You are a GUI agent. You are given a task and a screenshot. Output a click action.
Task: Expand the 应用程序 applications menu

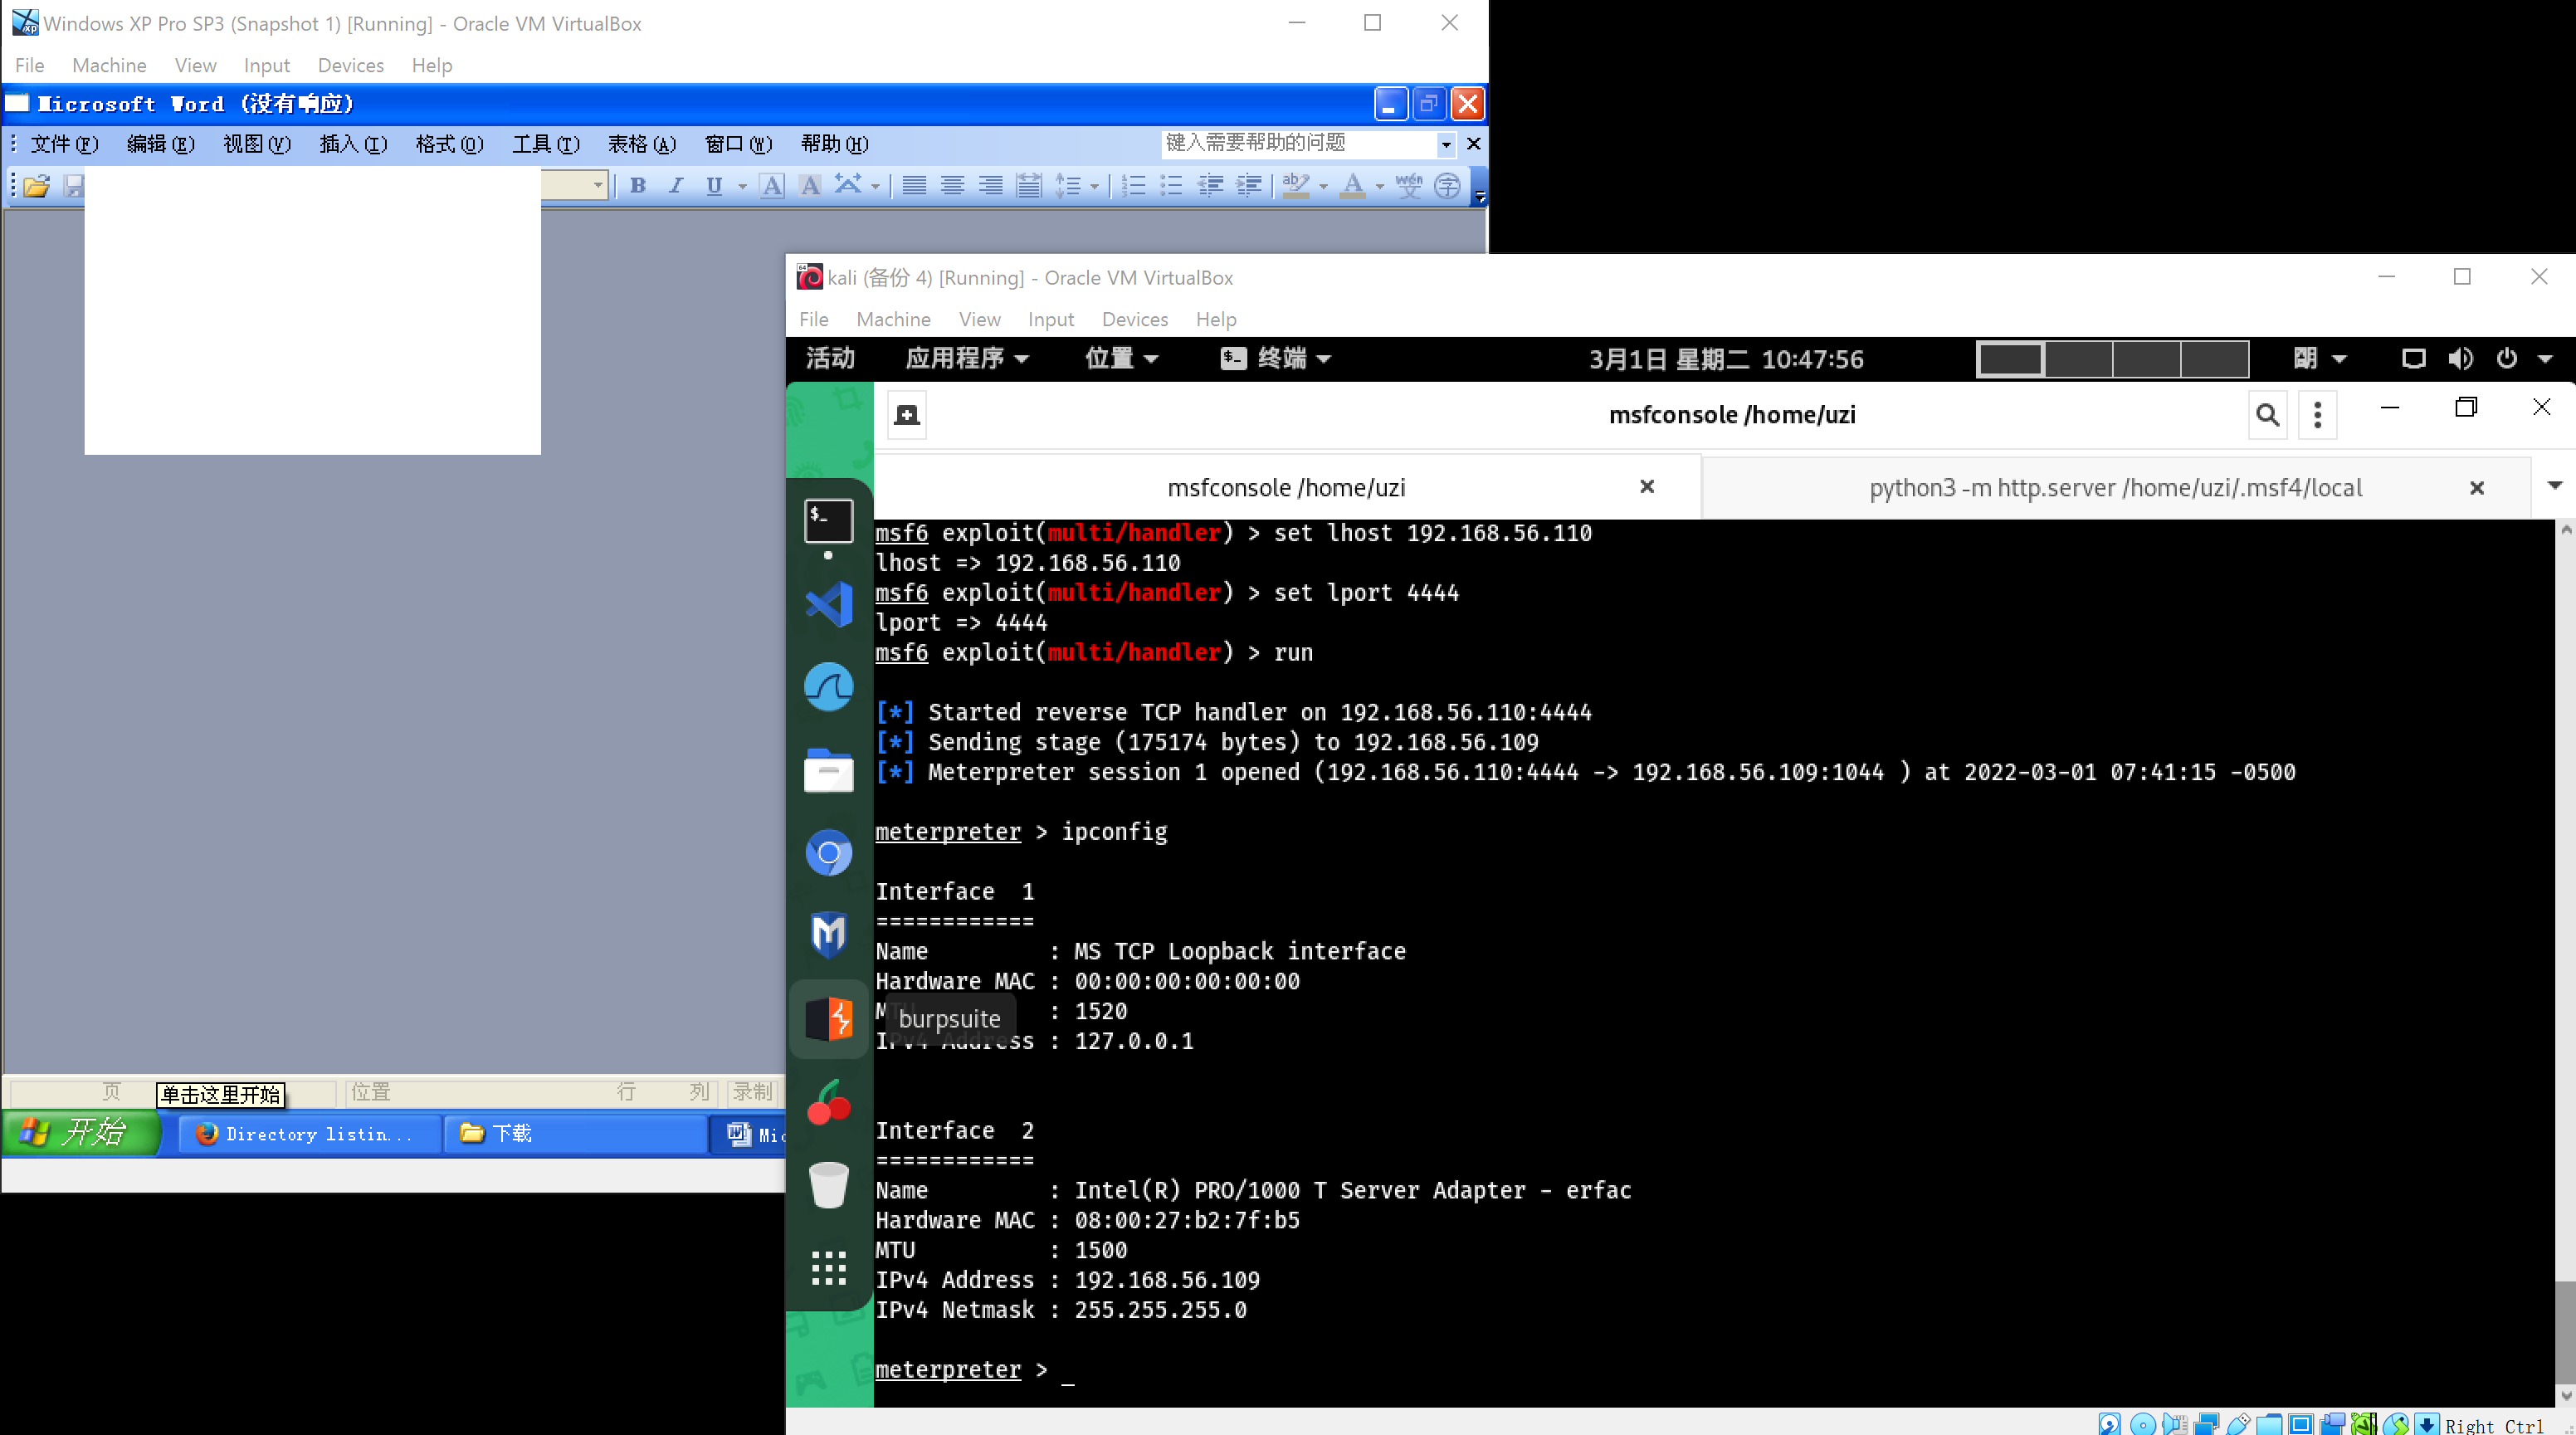click(966, 358)
